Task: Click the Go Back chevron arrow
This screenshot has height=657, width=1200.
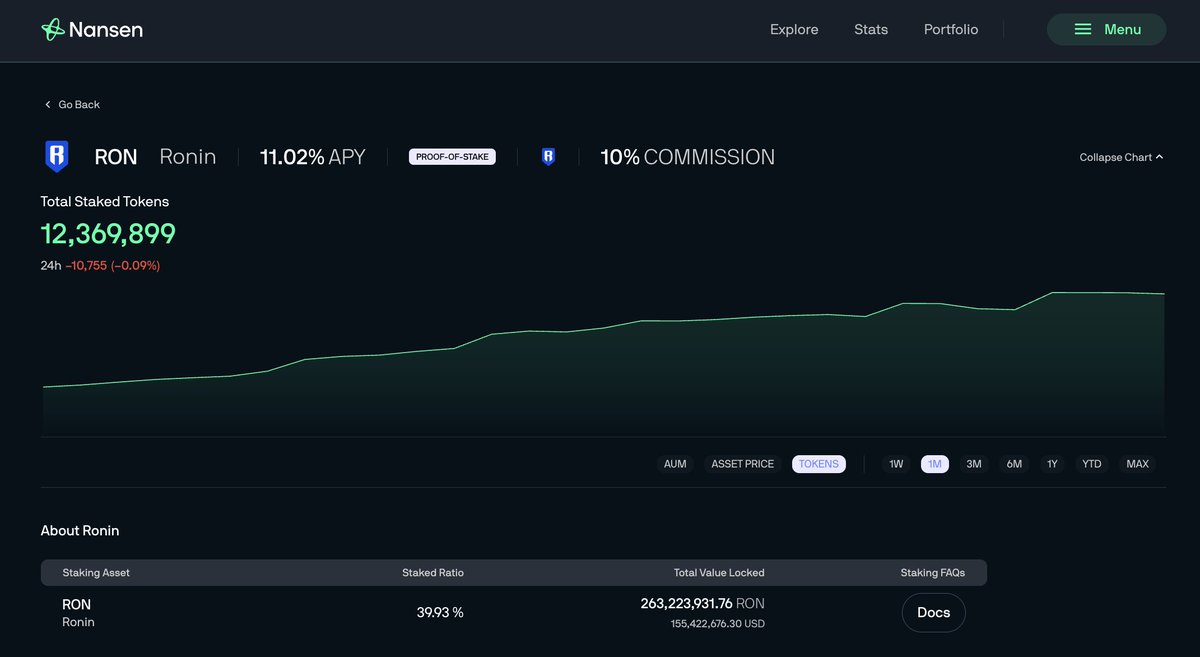Action: pyautogui.click(x=47, y=105)
